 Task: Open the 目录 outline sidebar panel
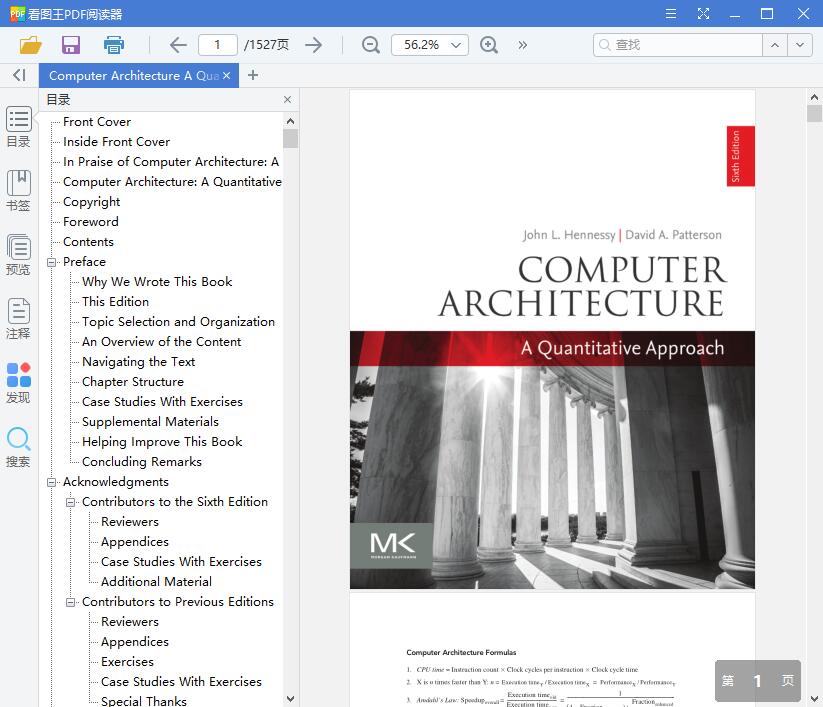[18, 127]
